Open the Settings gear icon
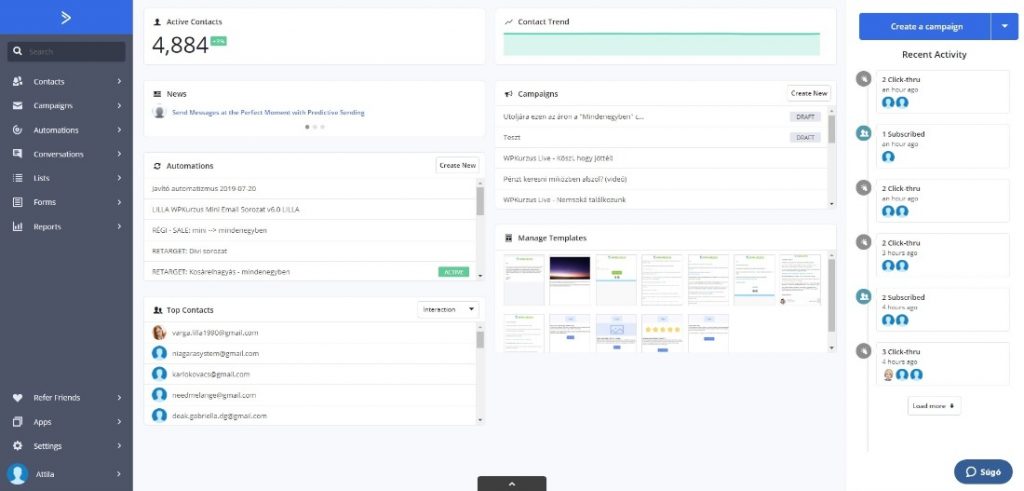1024x491 pixels. pos(17,446)
